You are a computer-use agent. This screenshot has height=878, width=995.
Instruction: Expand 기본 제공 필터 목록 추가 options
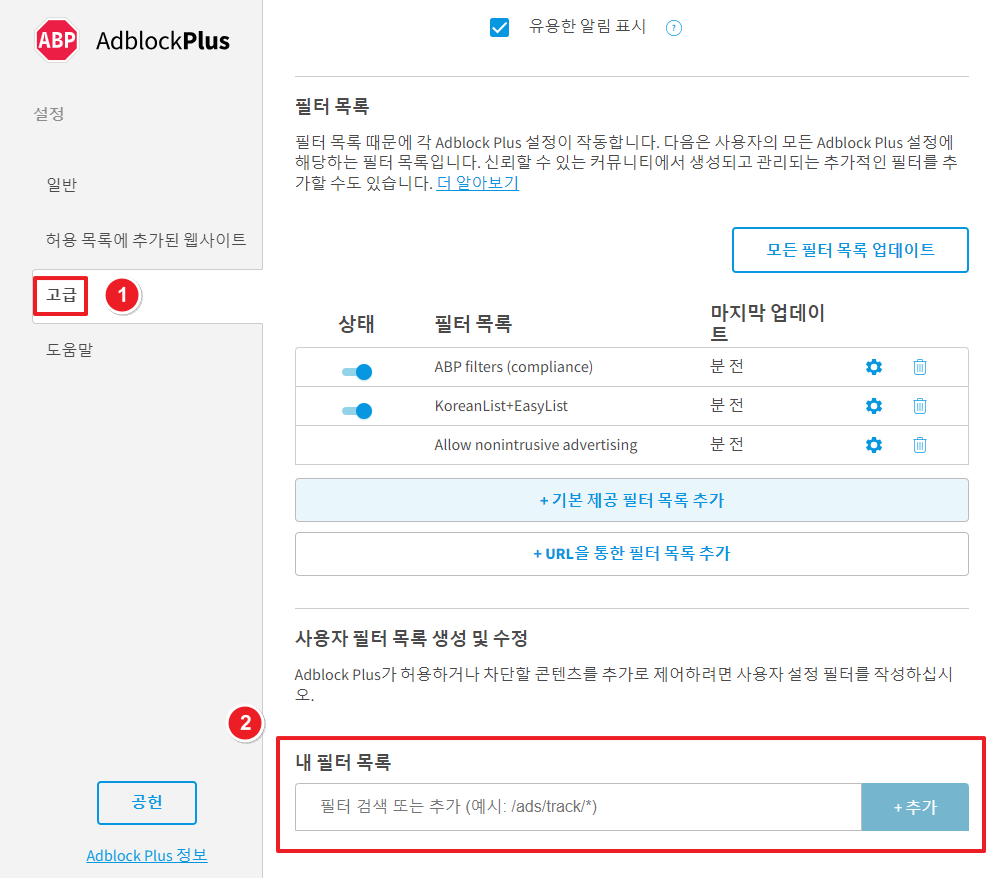coord(631,500)
